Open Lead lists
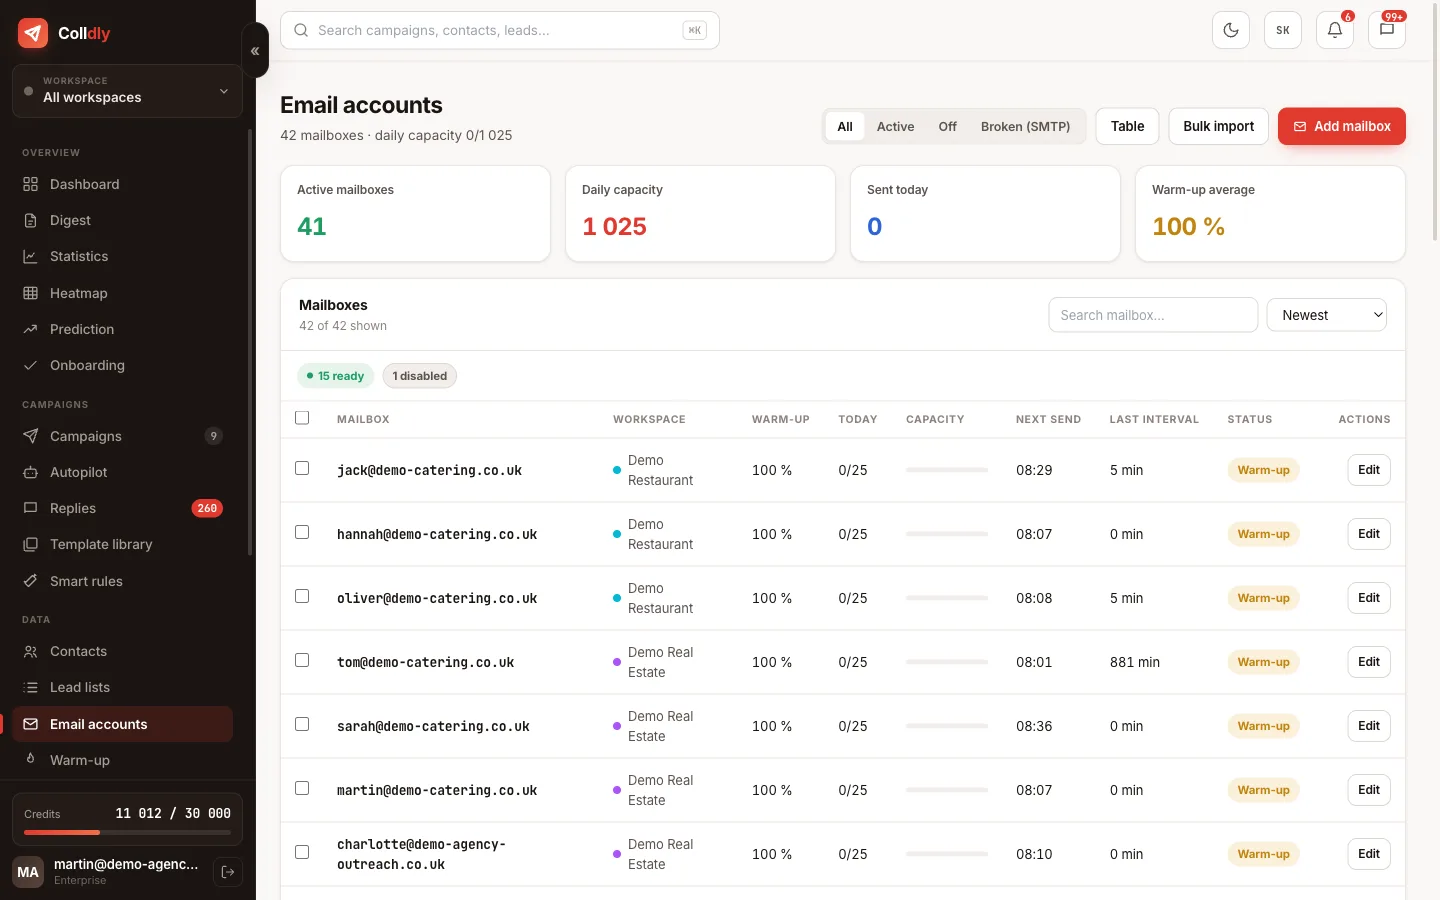The width and height of the screenshot is (1440, 900). [x=122, y=687]
